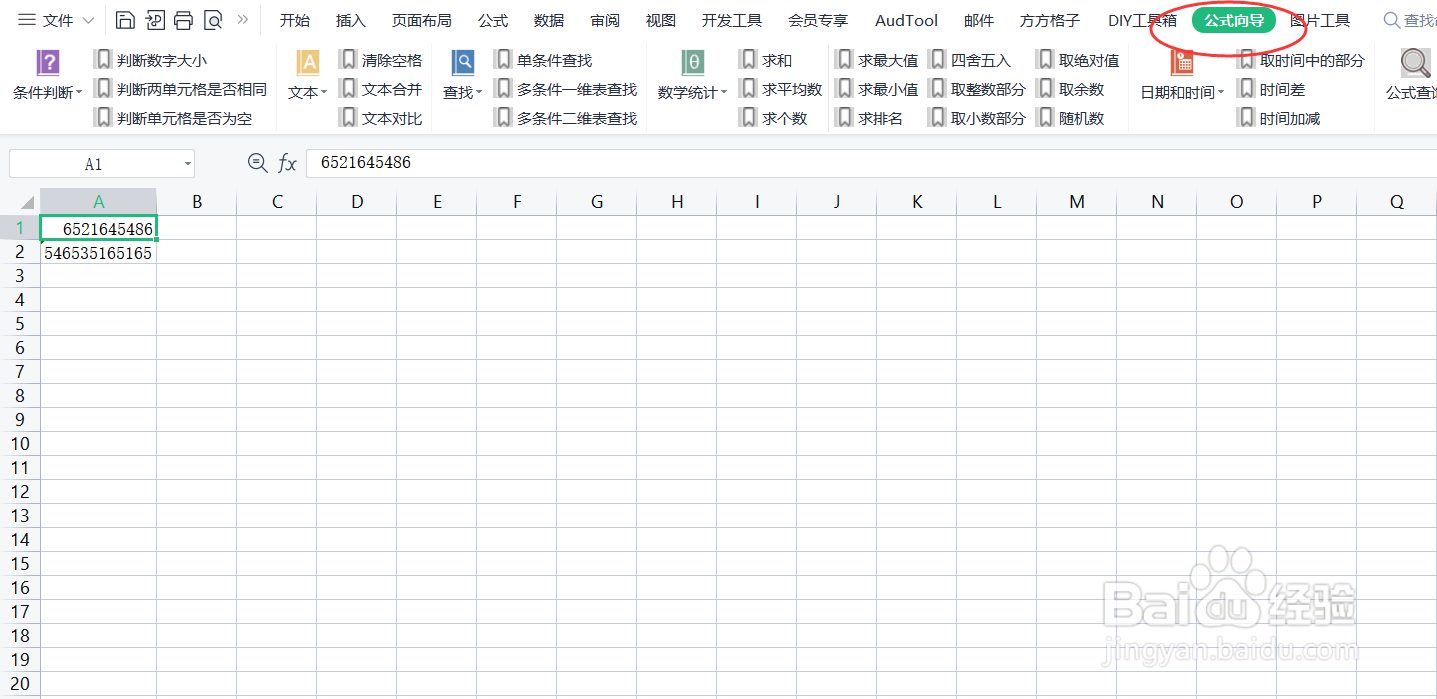Click 求平均数 function
The height and width of the screenshot is (699, 1437).
tap(781, 89)
